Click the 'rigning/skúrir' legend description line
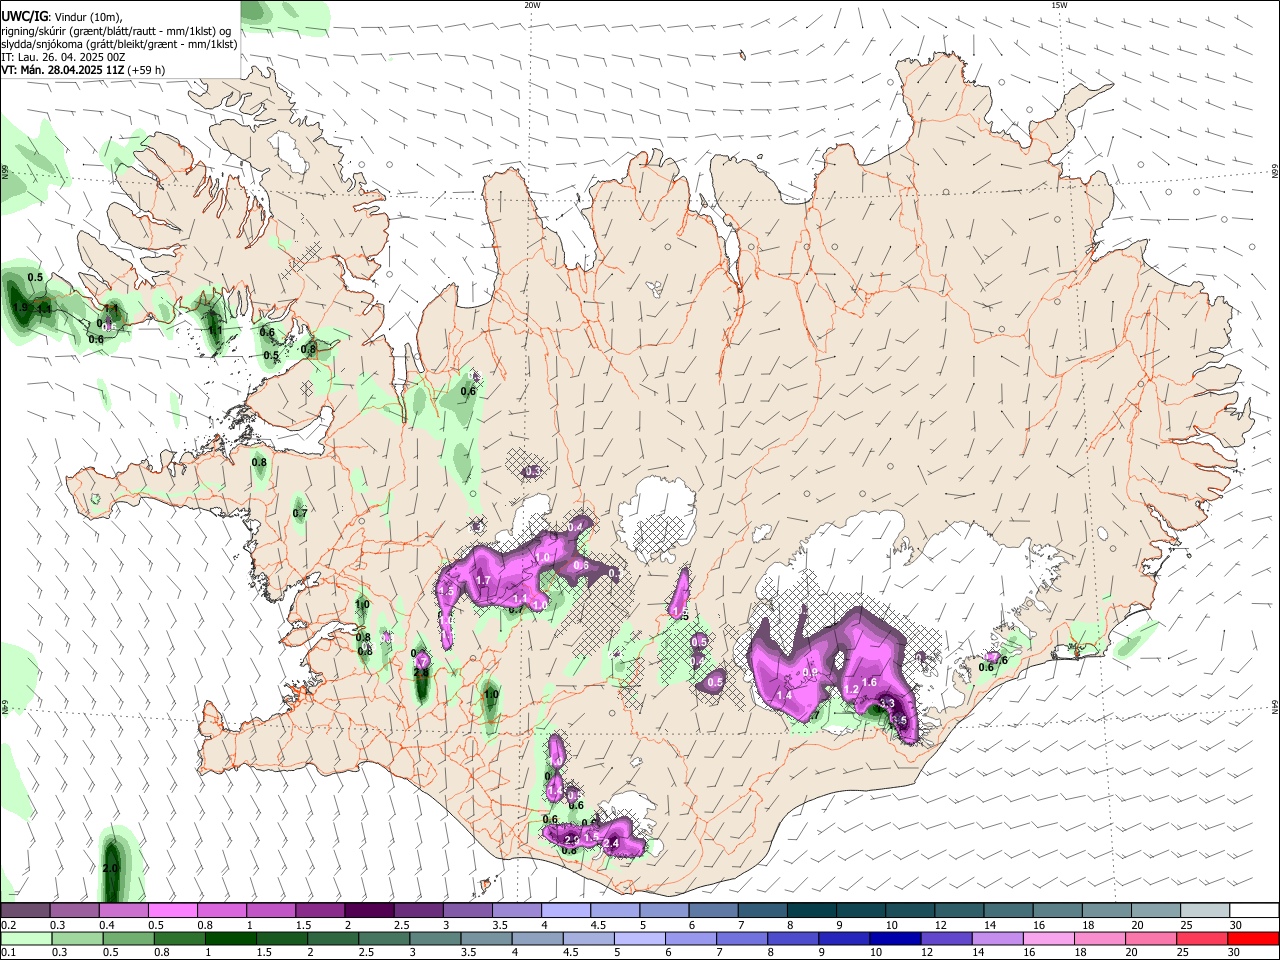The height and width of the screenshot is (960, 1280). coord(116,31)
